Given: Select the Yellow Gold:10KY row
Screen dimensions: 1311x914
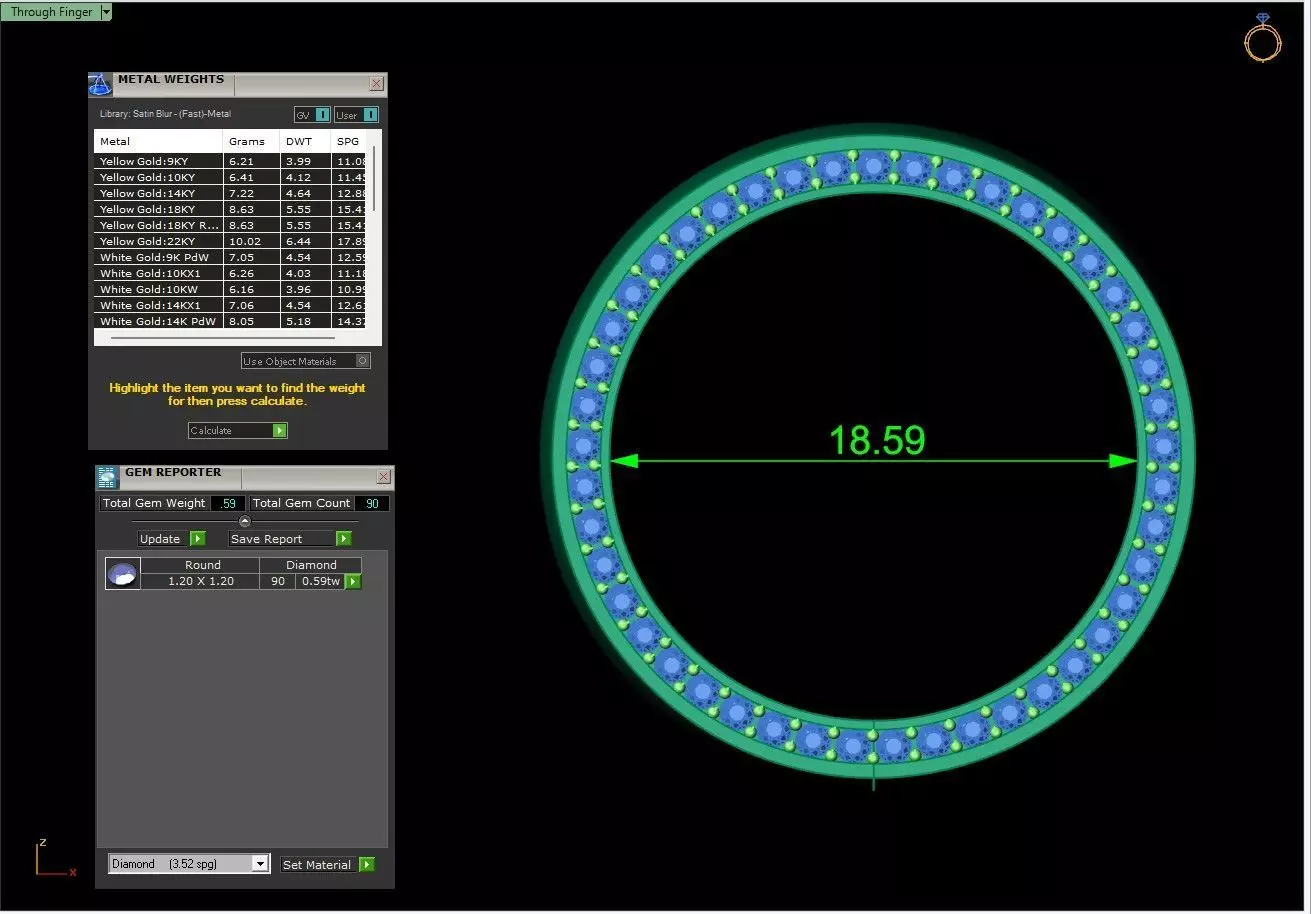Looking at the screenshot, I should [x=231, y=177].
